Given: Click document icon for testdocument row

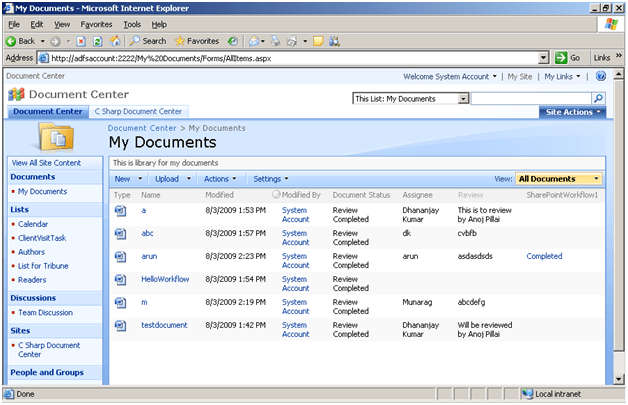Looking at the screenshot, I should 121,325.
